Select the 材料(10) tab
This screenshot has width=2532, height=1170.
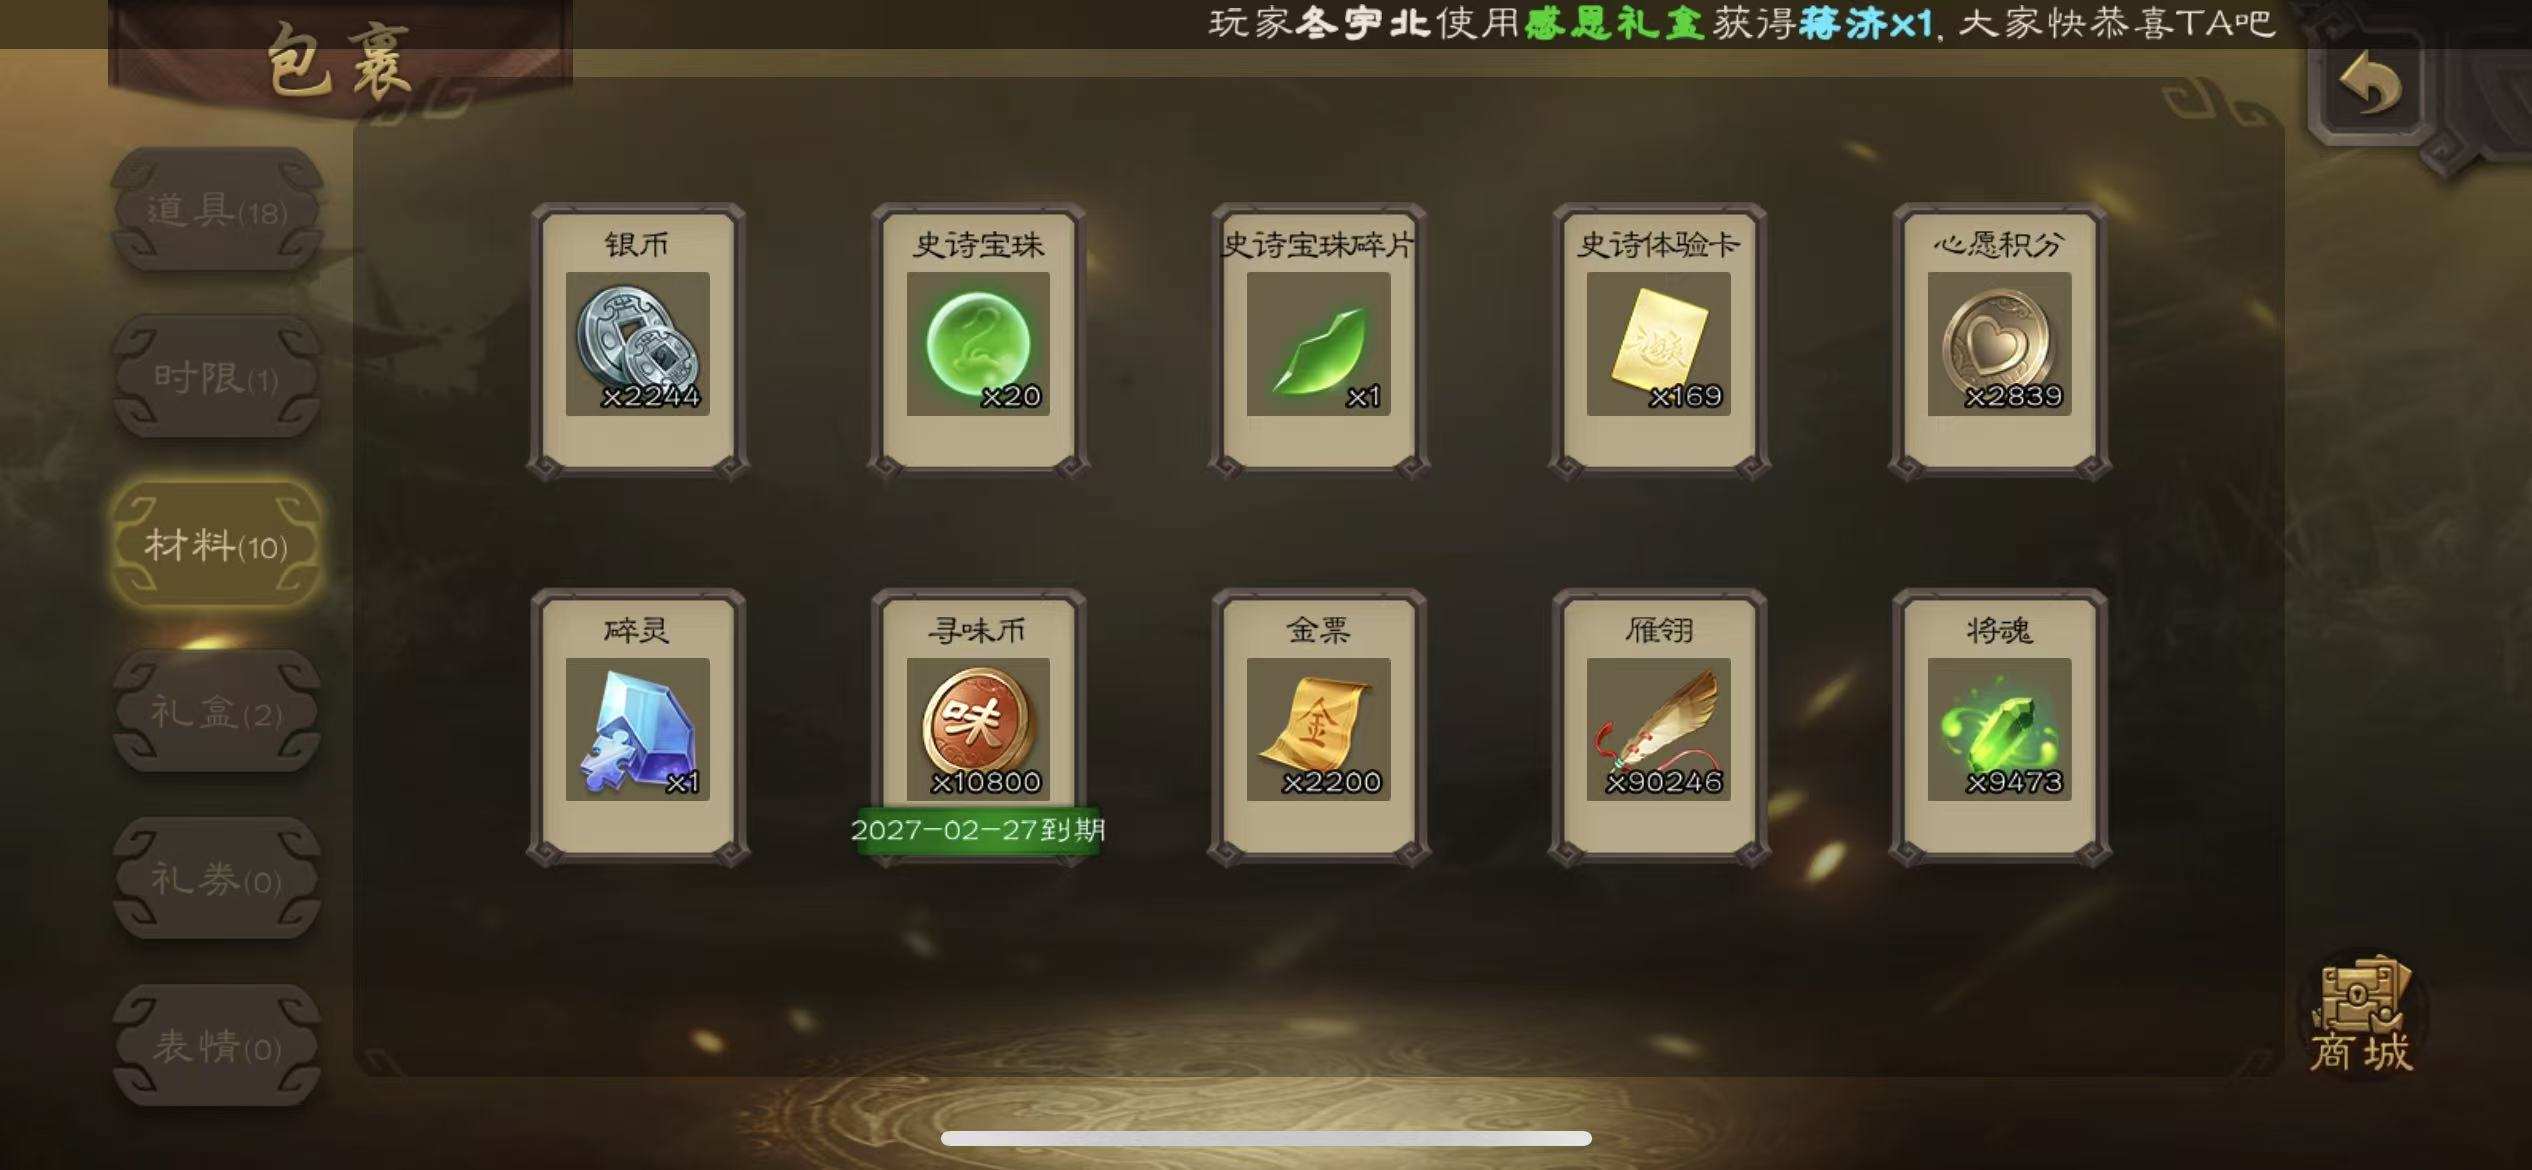tap(217, 545)
